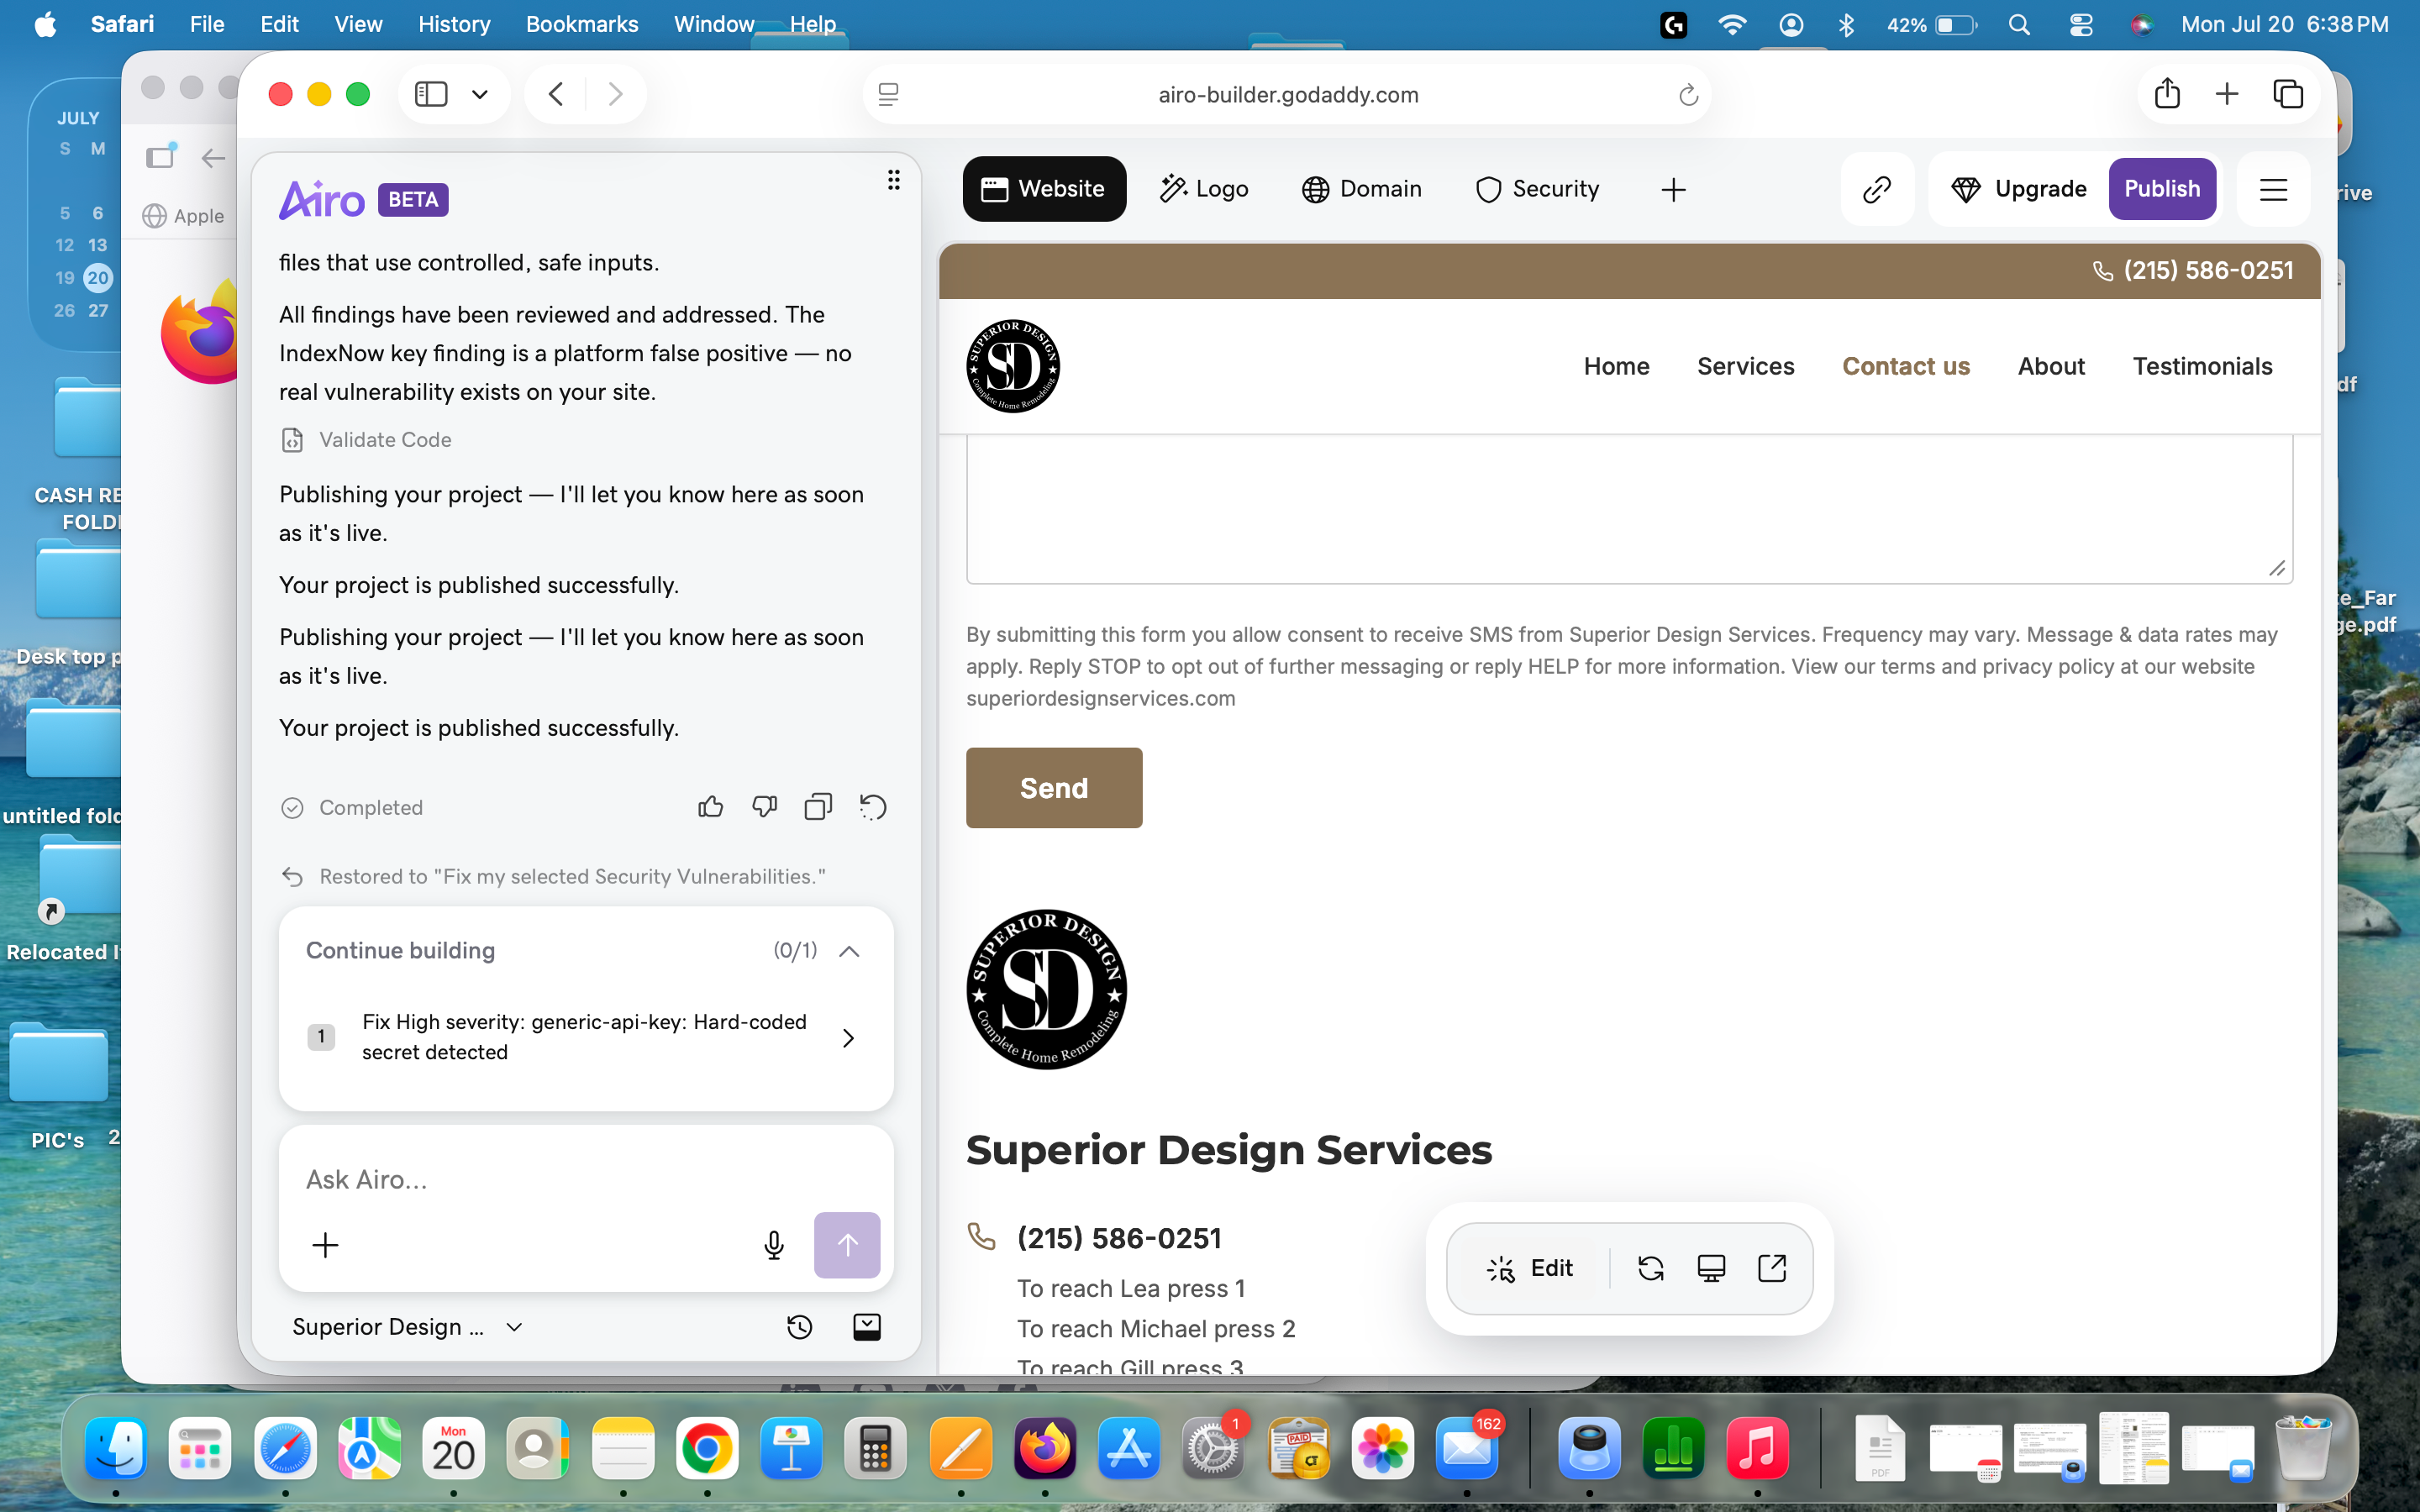The image size is (2420, 1512).
Task: Click the Edit button in floating toolbar
Action: [x=1531, y=1268]
